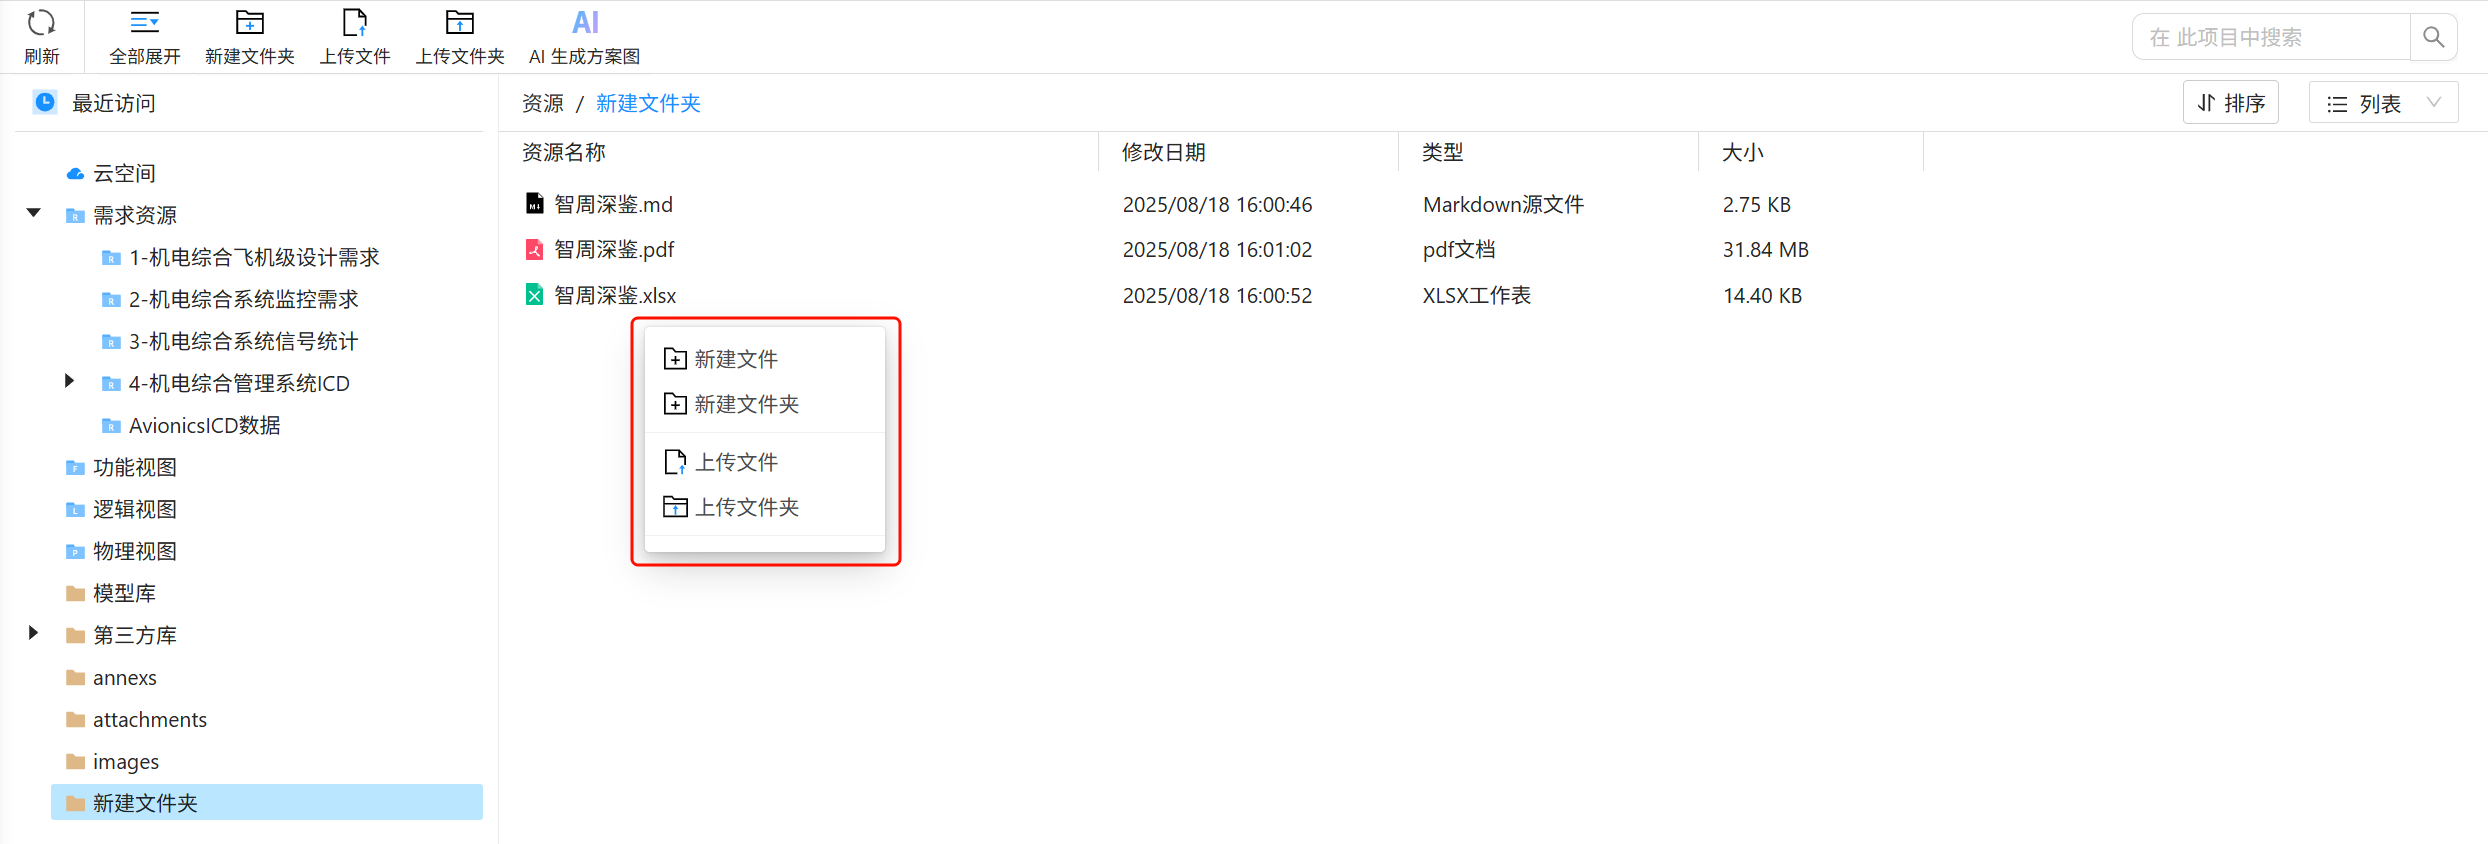Collapse the 需求资源 tree node
Screen dimensions: 2488x844
pos(34,213)
